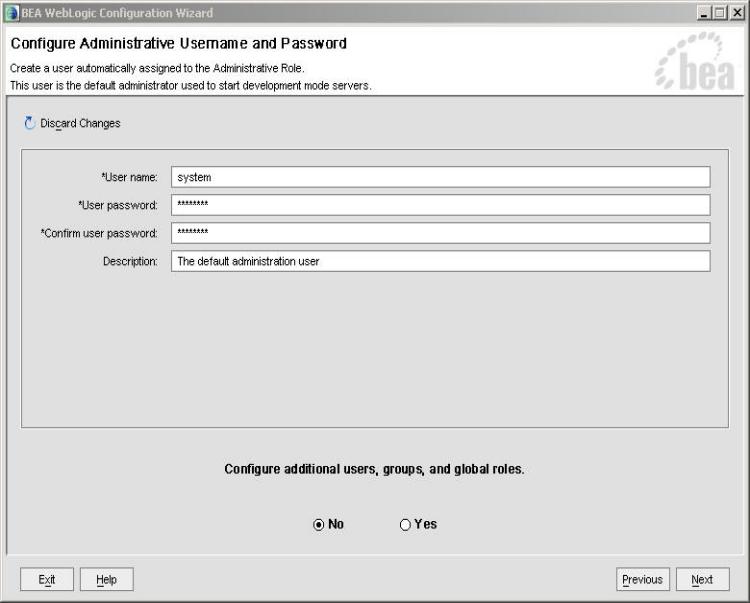Image resolution: width=750 pixels, height=603 pixels.
Task: Proceed with the Next button
Action: (703, 579)
